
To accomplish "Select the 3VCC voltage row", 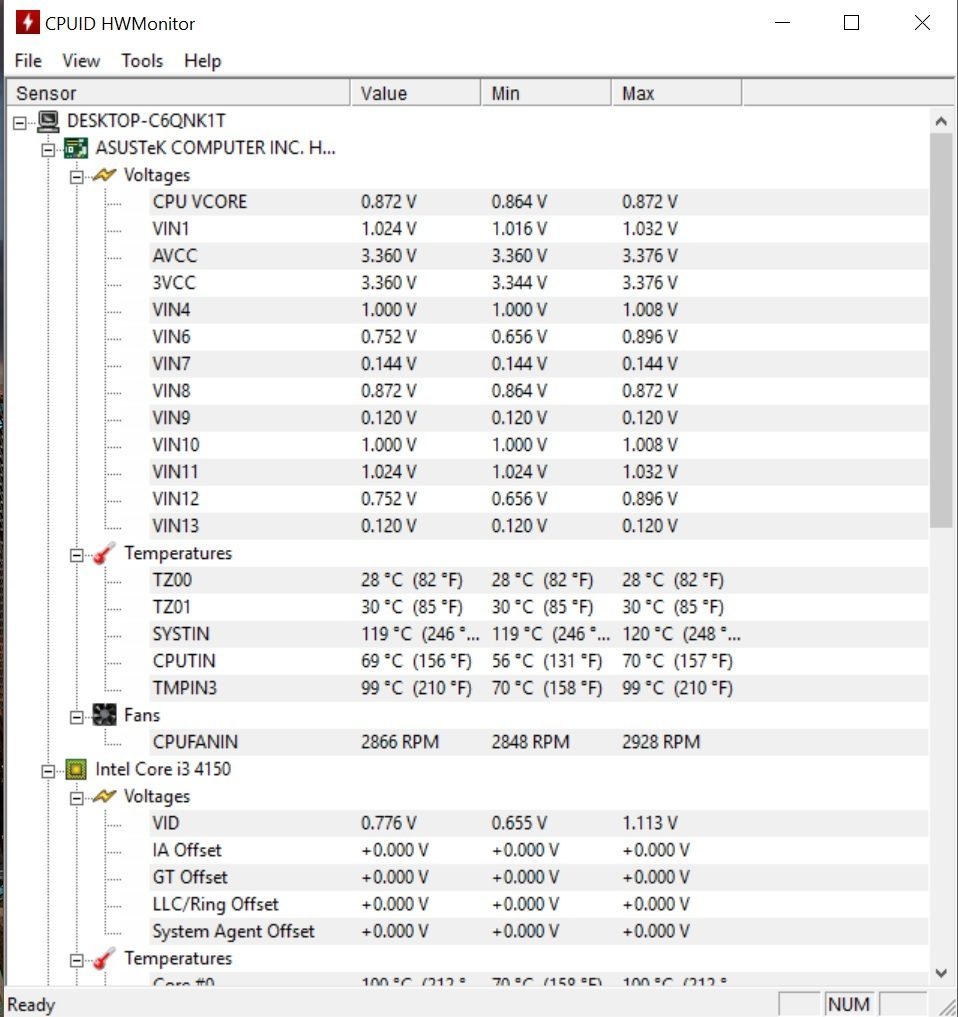I will tap(538, 283).
